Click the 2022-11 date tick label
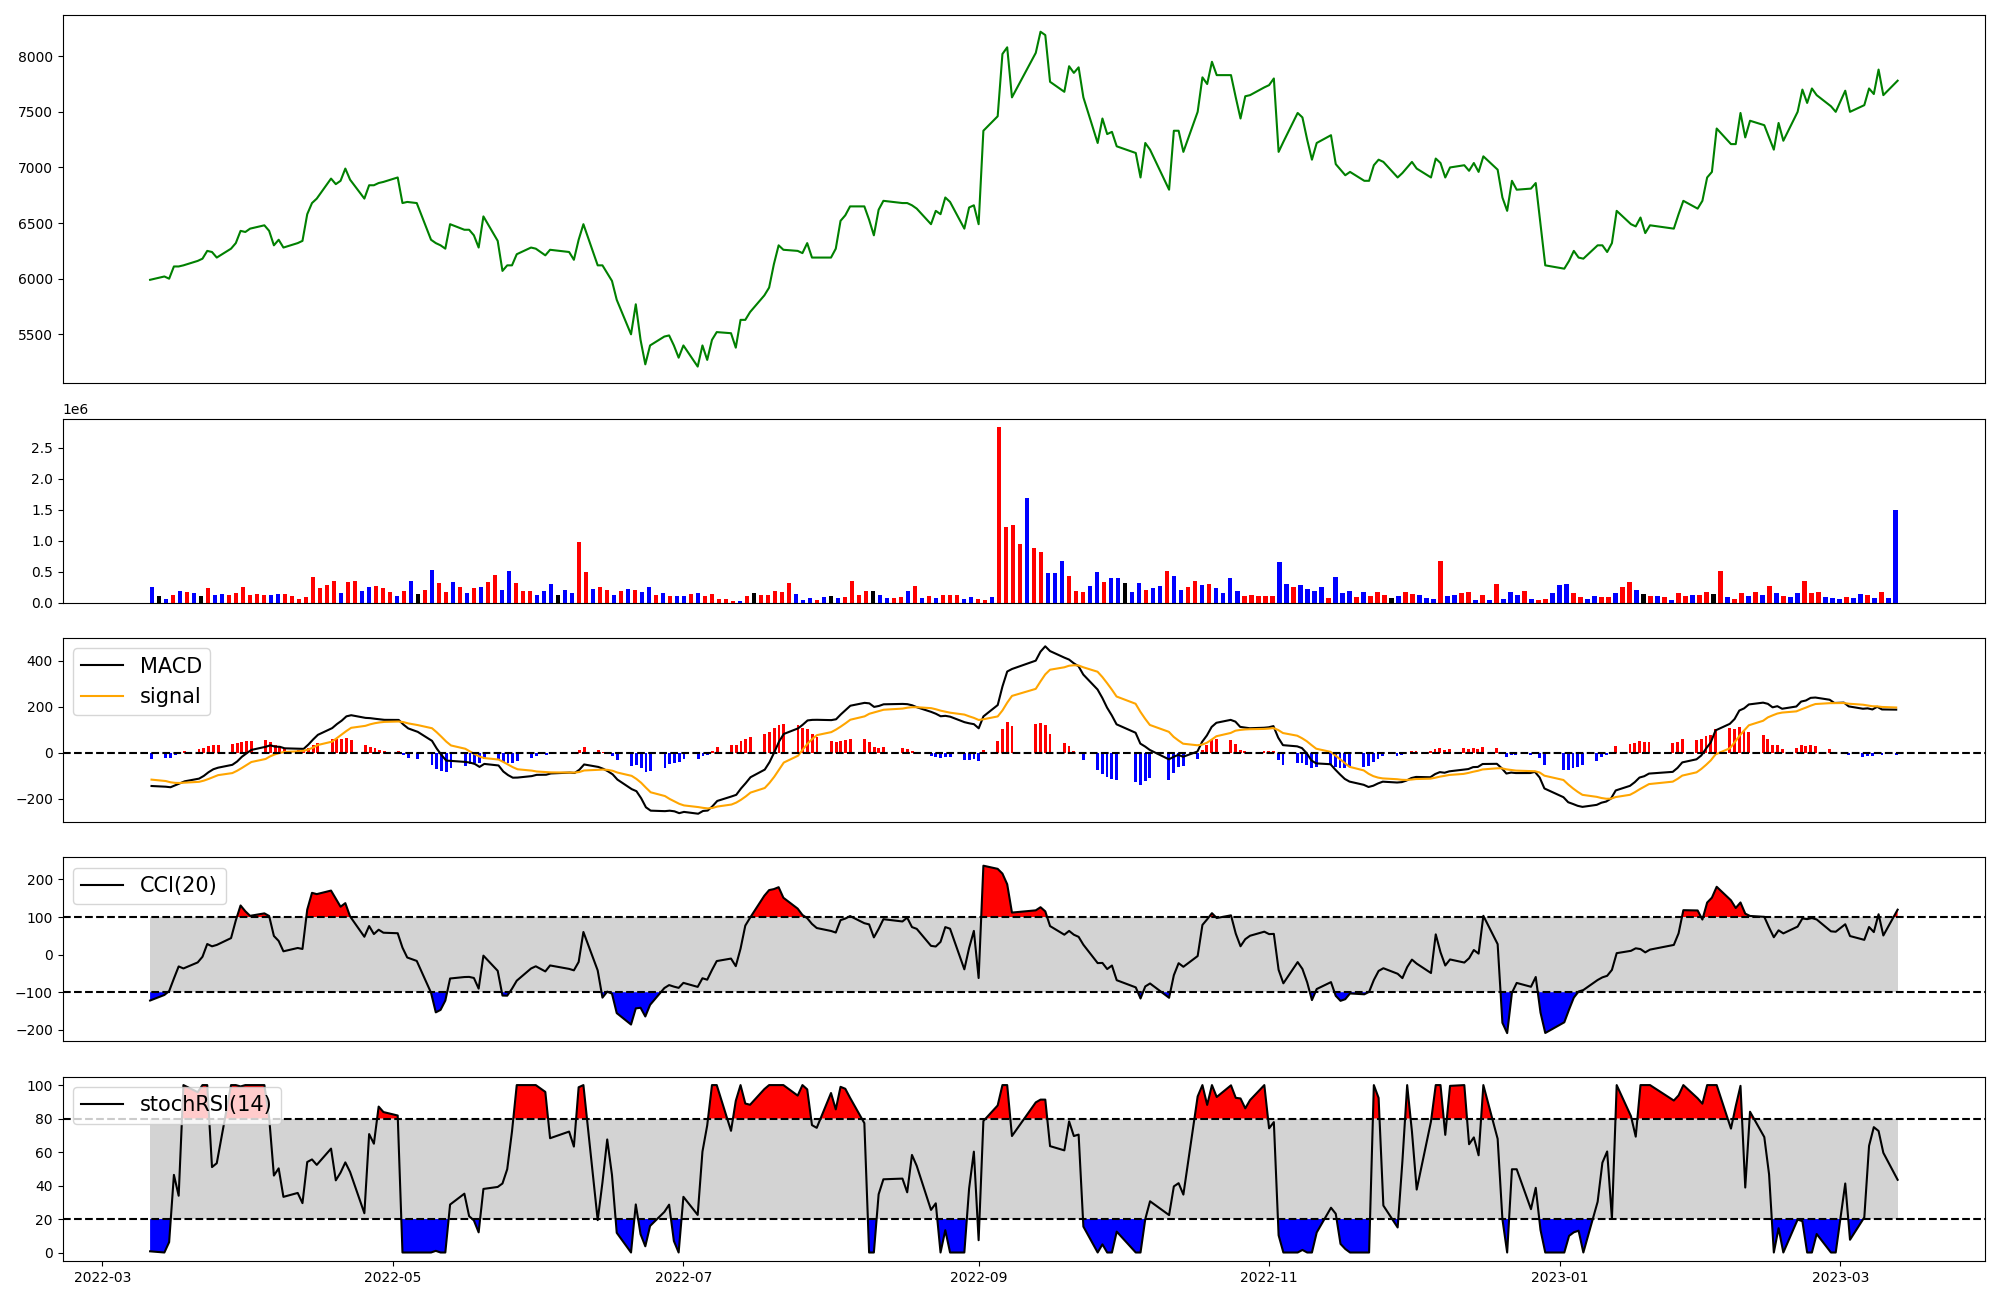Screen dimensions: 2000x1300 pyautogui.click(x=1269, y=1277)
